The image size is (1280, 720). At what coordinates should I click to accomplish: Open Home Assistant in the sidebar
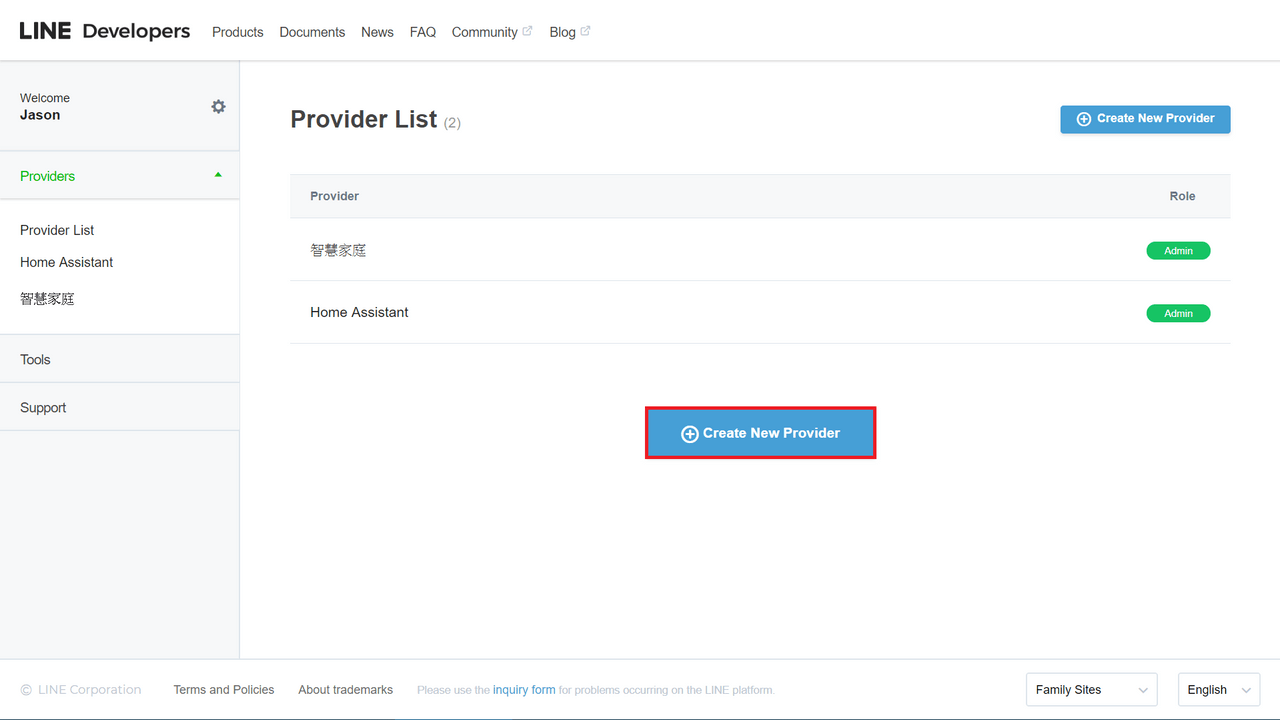pyautogui.click(x=67, y=262)
